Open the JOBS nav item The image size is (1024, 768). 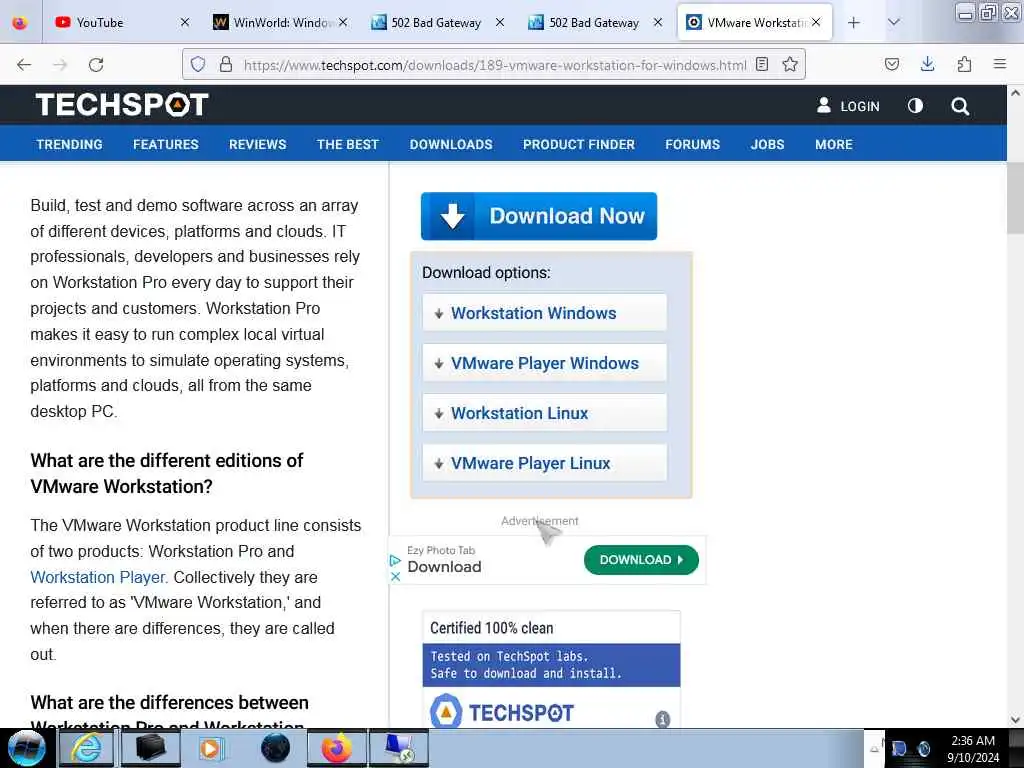click(767, 144)
